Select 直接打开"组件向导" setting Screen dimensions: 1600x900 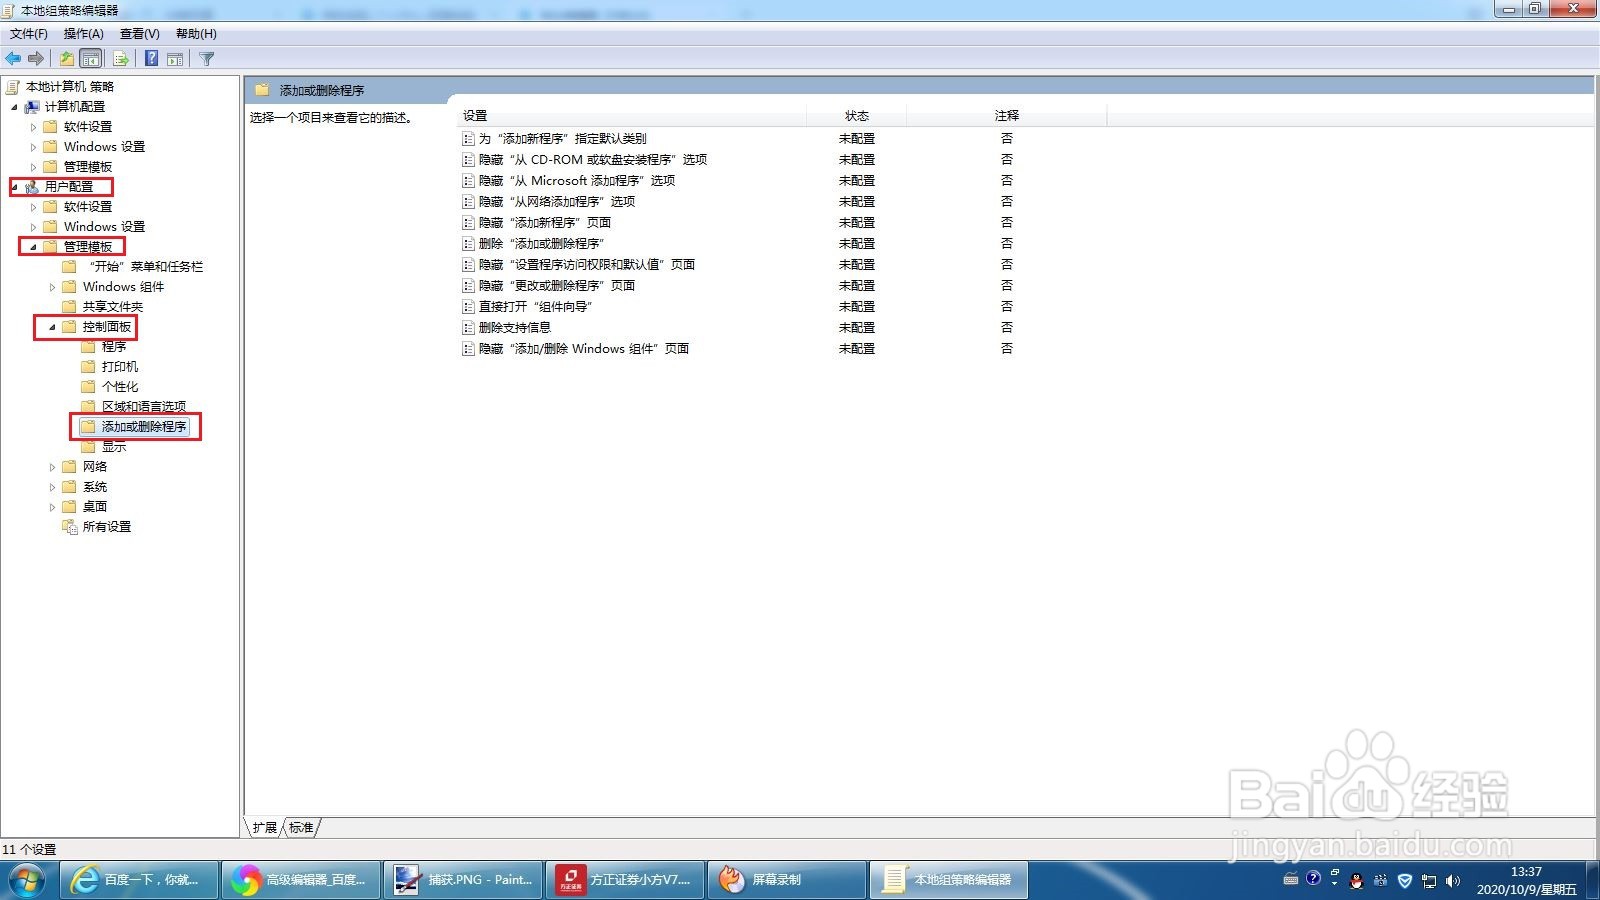tap(536, 307)
